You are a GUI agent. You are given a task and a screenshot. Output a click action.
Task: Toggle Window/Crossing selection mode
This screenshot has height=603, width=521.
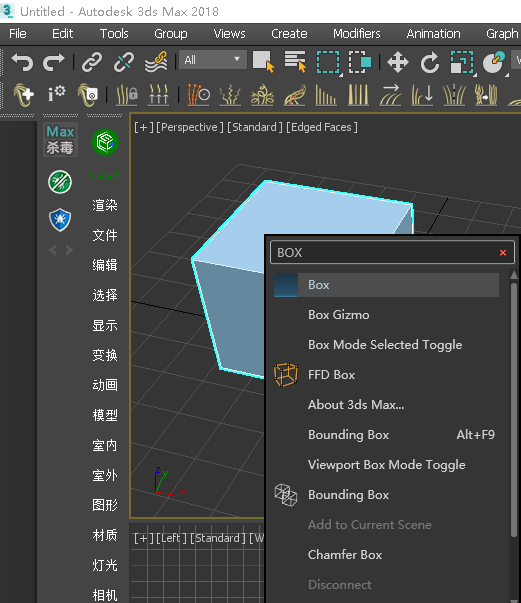(360, 62)
